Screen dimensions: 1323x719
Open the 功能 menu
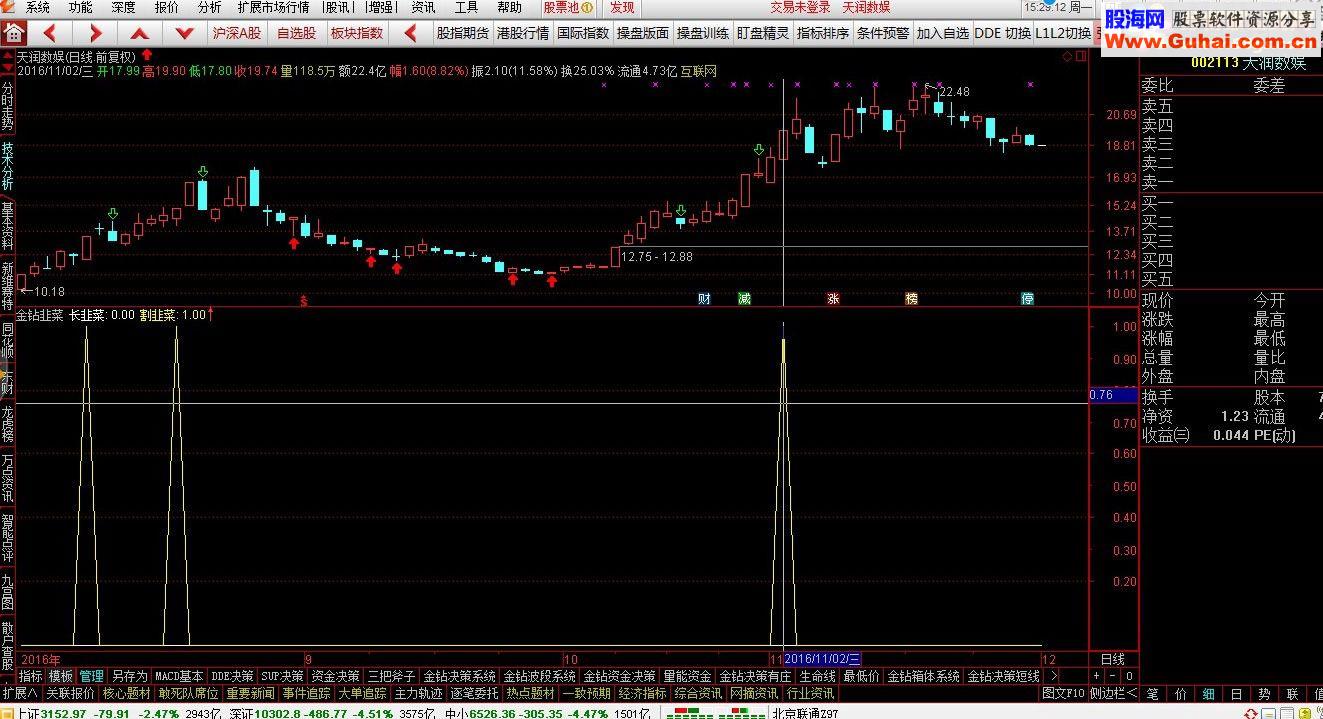tap(81, 7)
